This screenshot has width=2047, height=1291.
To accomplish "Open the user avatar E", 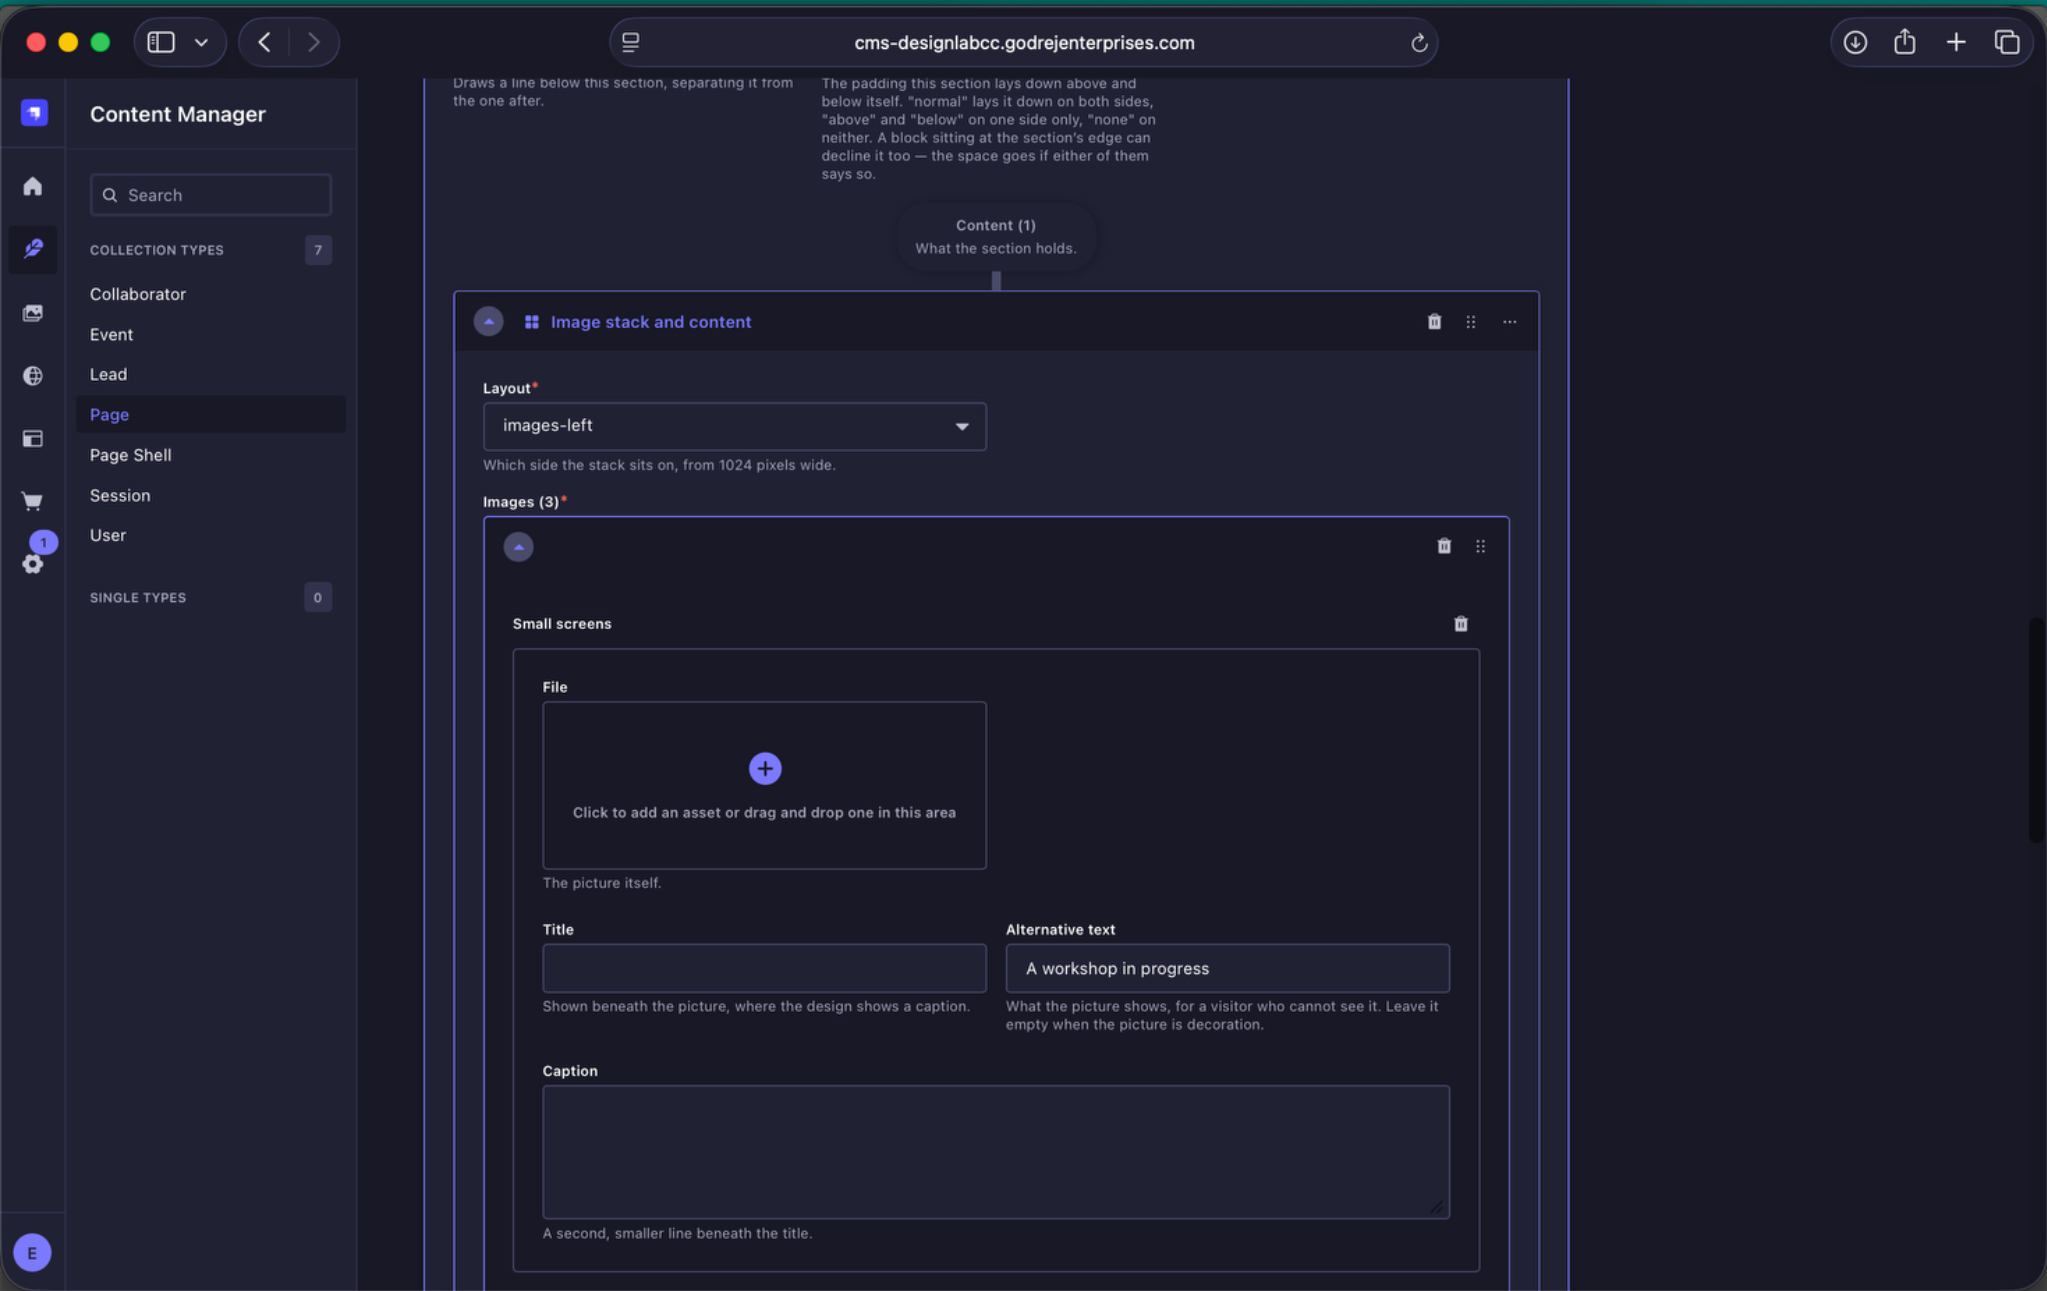I will 33,1253.
